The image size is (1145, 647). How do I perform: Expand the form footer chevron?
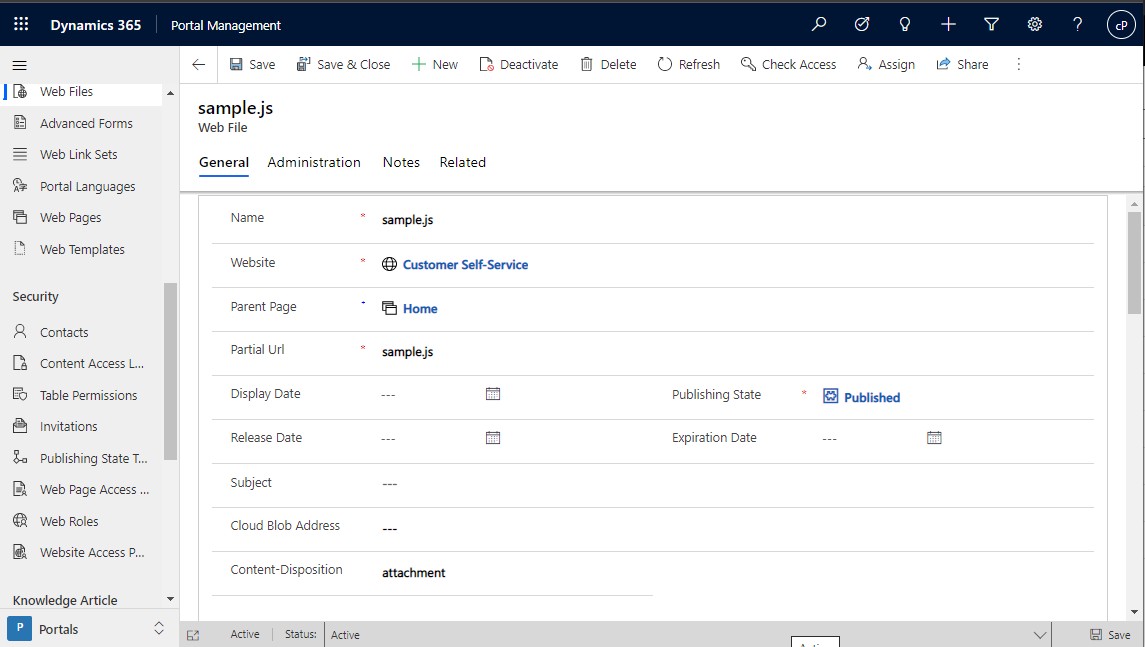click(x=1040, y=635)
